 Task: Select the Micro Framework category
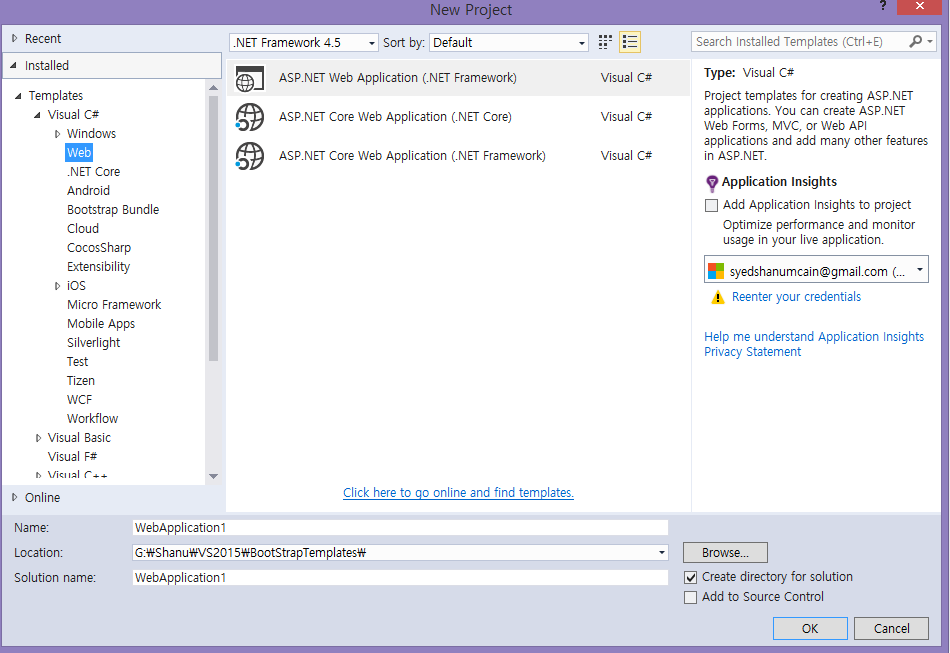pos(114,305)
